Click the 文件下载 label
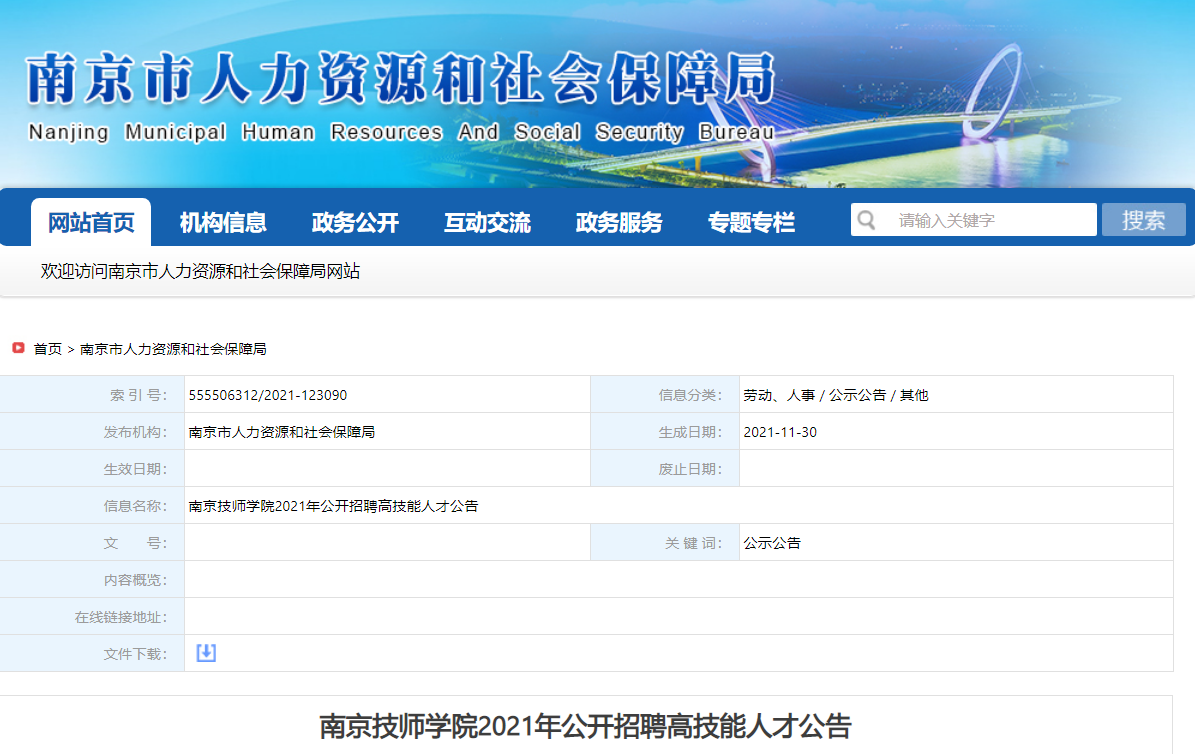 tap(135, 654)
